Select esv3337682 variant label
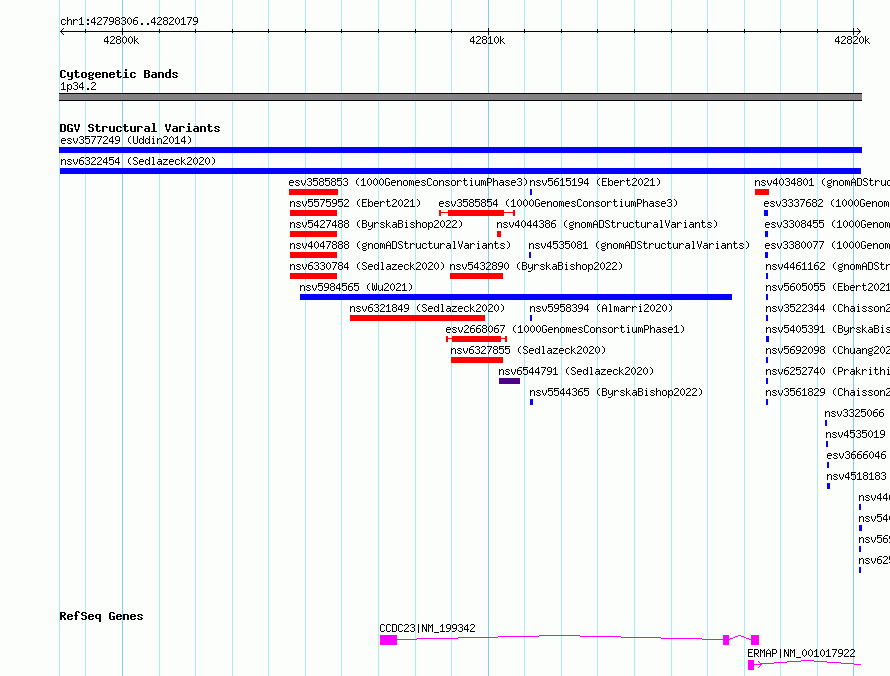The image size is (890, 676). 826,203
